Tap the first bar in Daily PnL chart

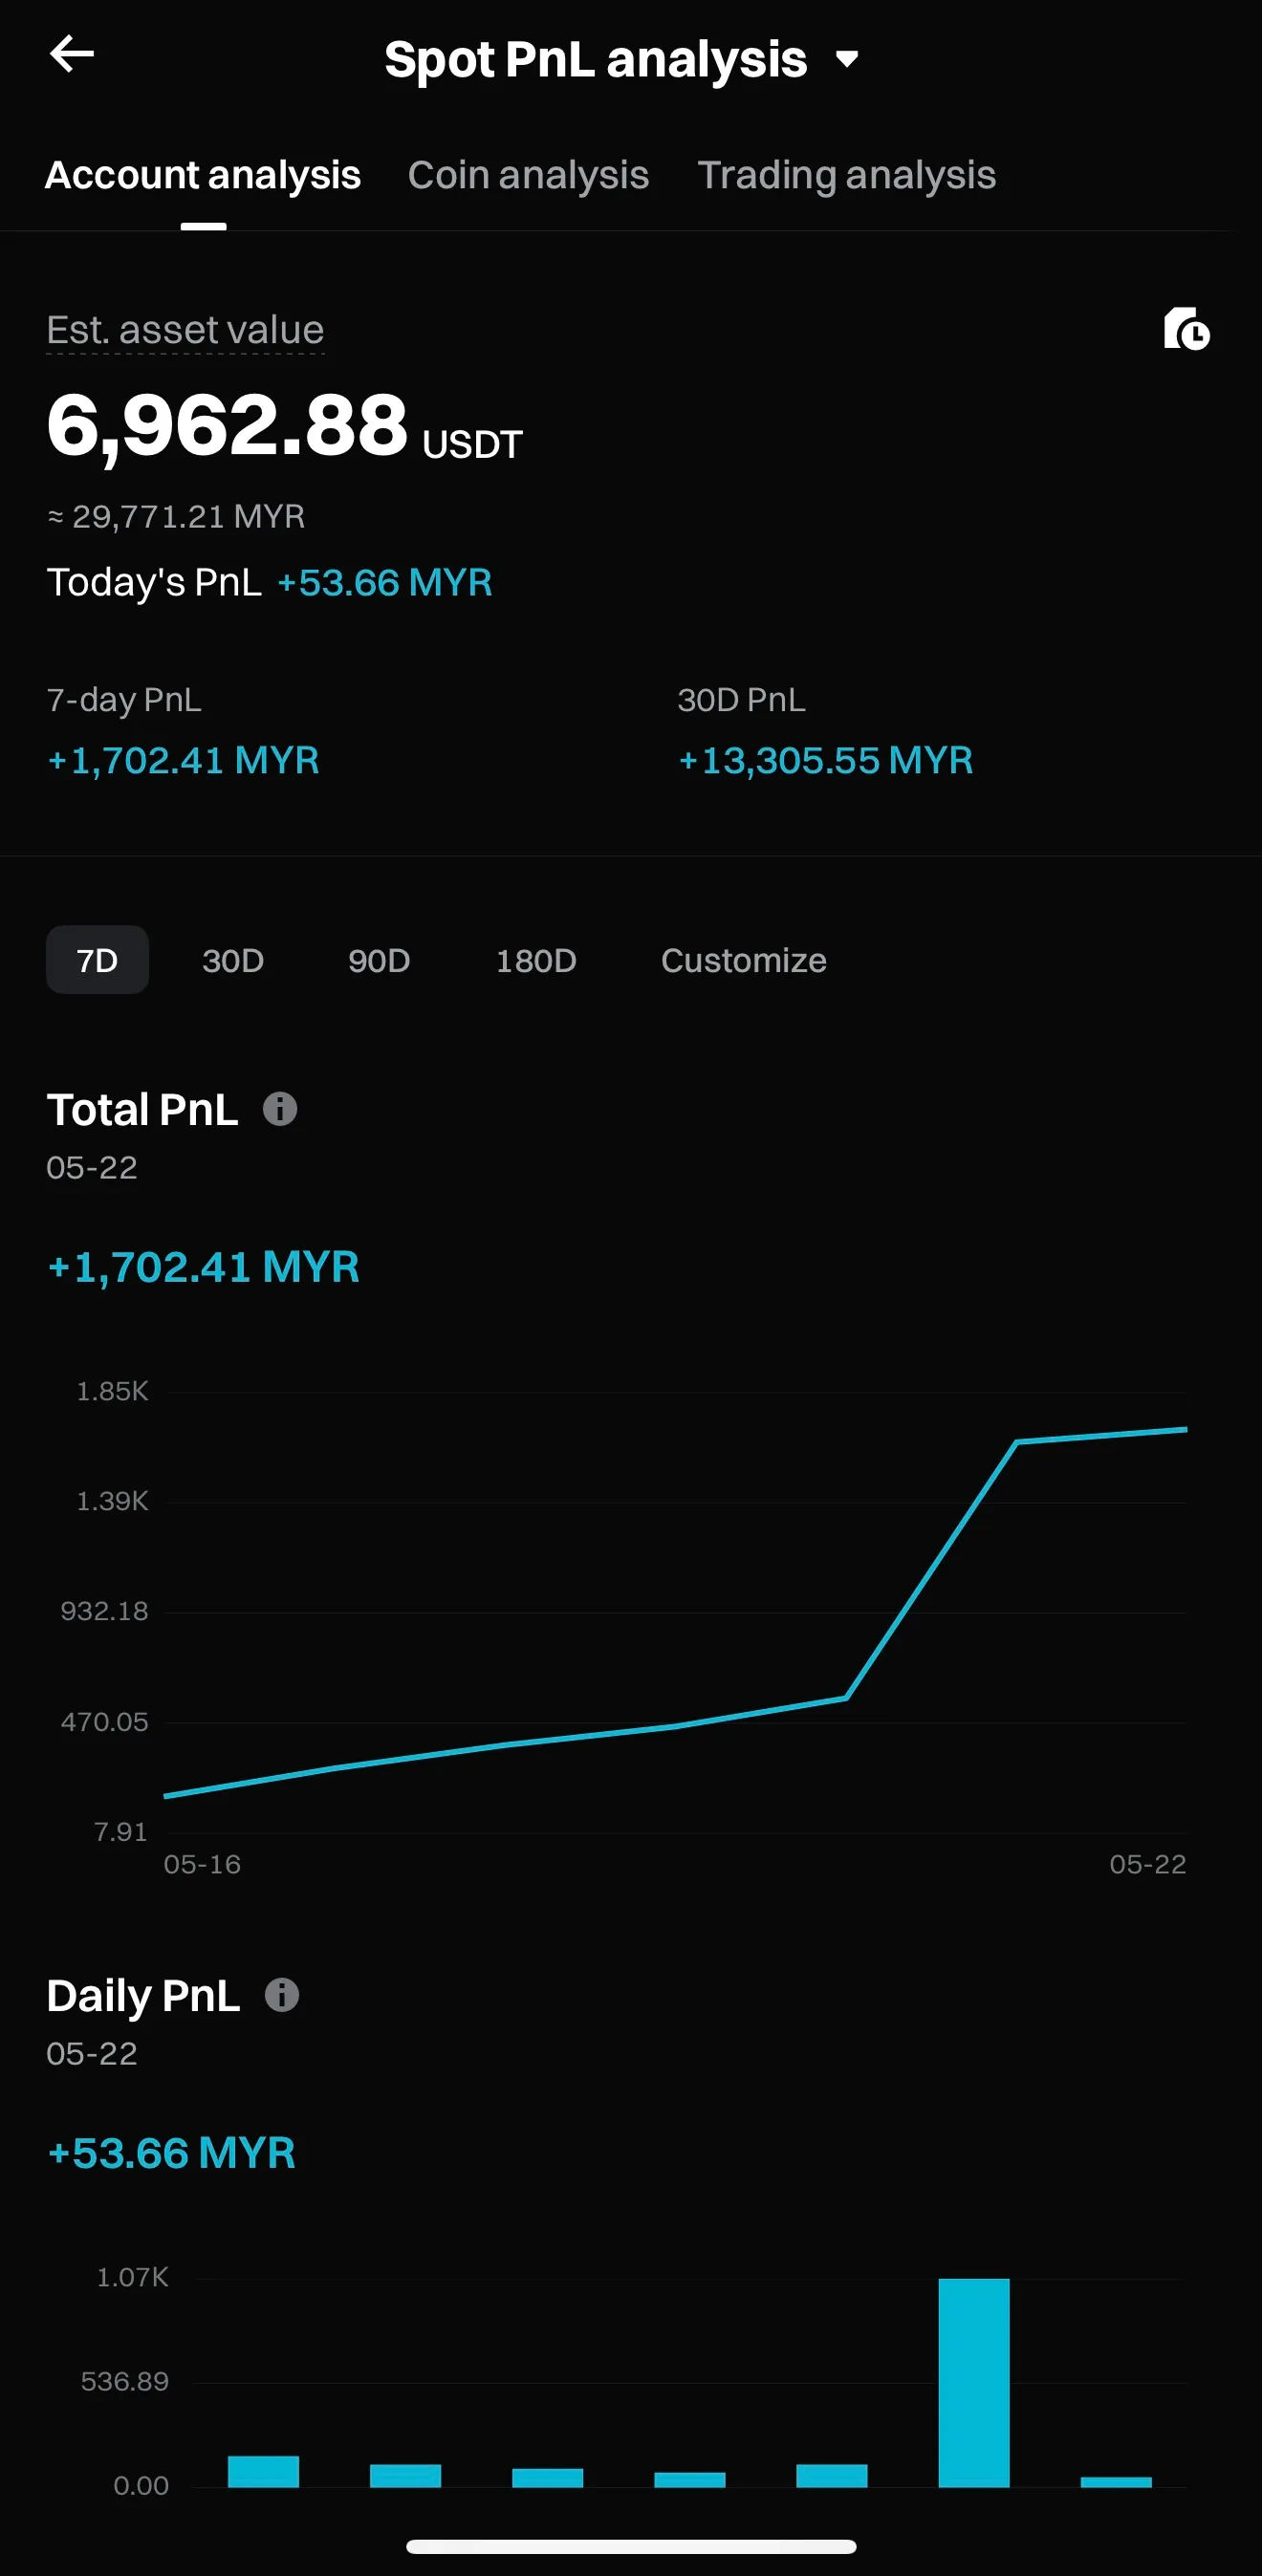click(263, 2471)
